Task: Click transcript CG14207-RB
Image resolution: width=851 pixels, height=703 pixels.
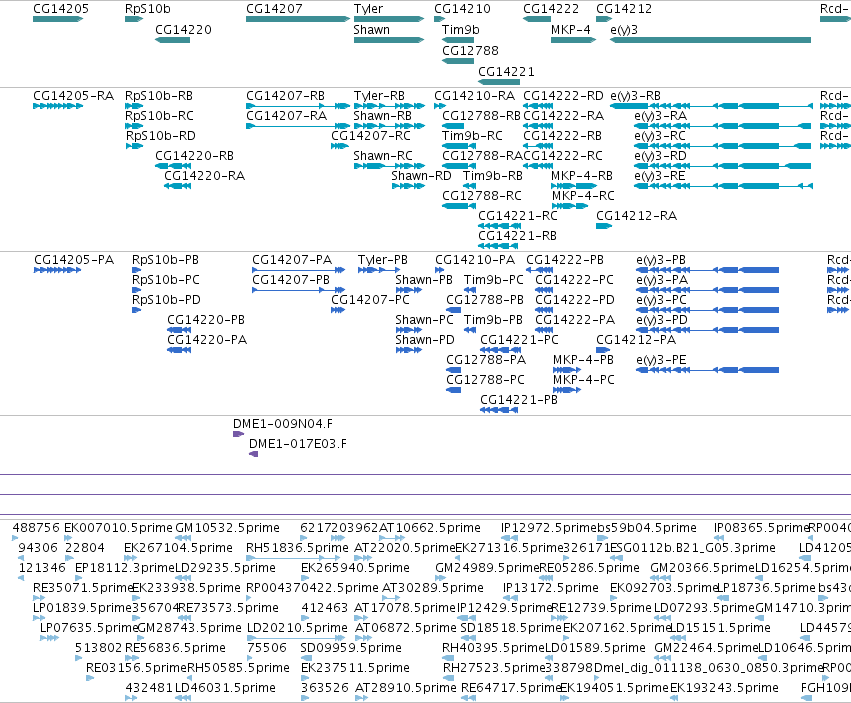Action: pos(285,96)
